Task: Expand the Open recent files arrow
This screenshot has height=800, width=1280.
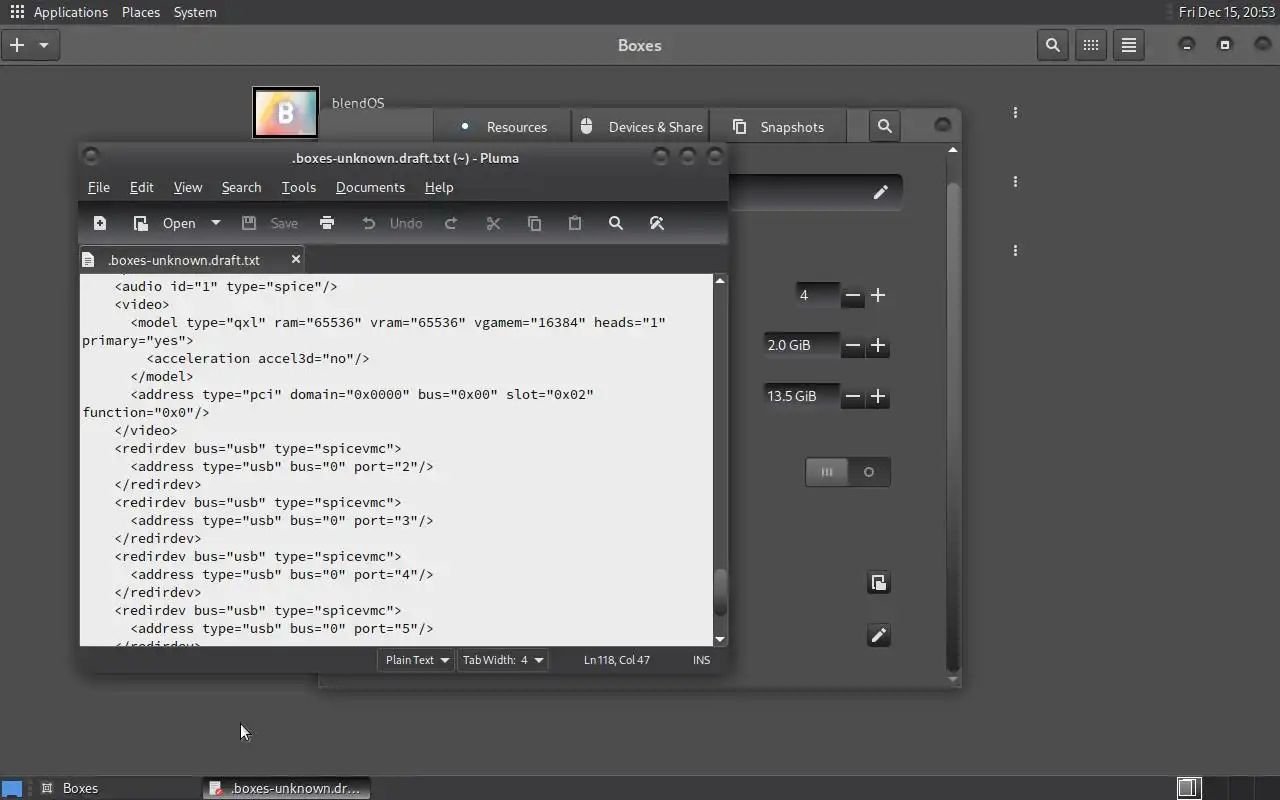Action: click(215, 223)
